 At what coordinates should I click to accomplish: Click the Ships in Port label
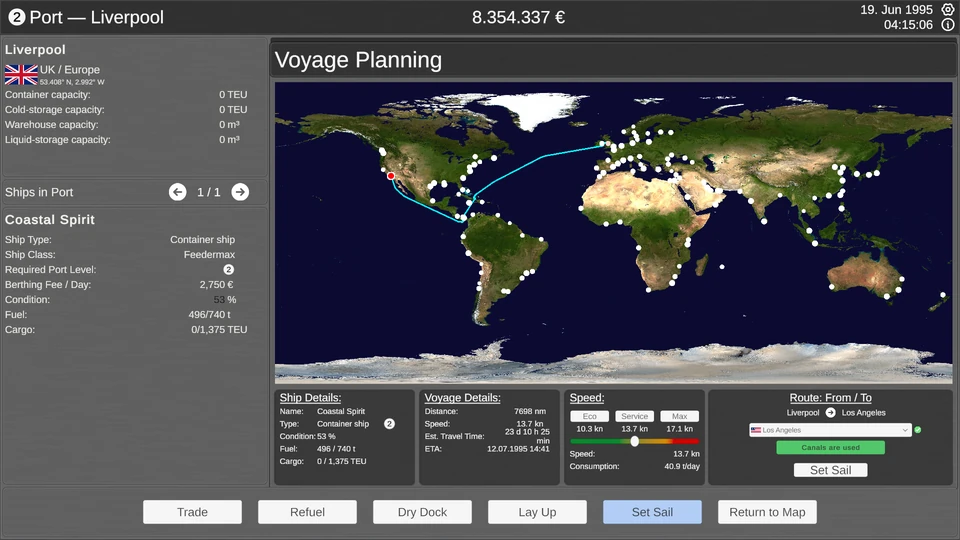pyautogui.click(x=39, y=192)
